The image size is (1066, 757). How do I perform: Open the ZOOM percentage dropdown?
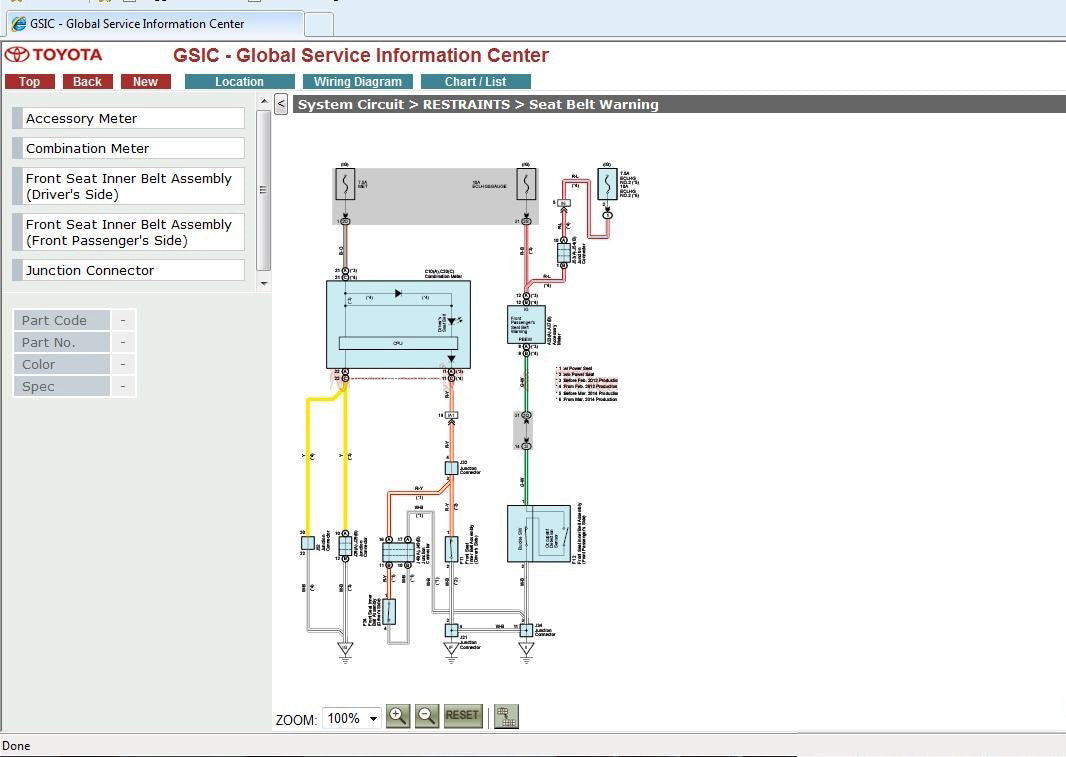point(373,718)
